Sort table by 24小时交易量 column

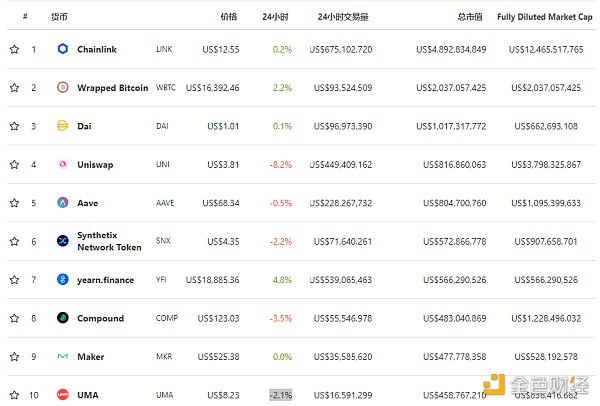[x=343, y=17]
